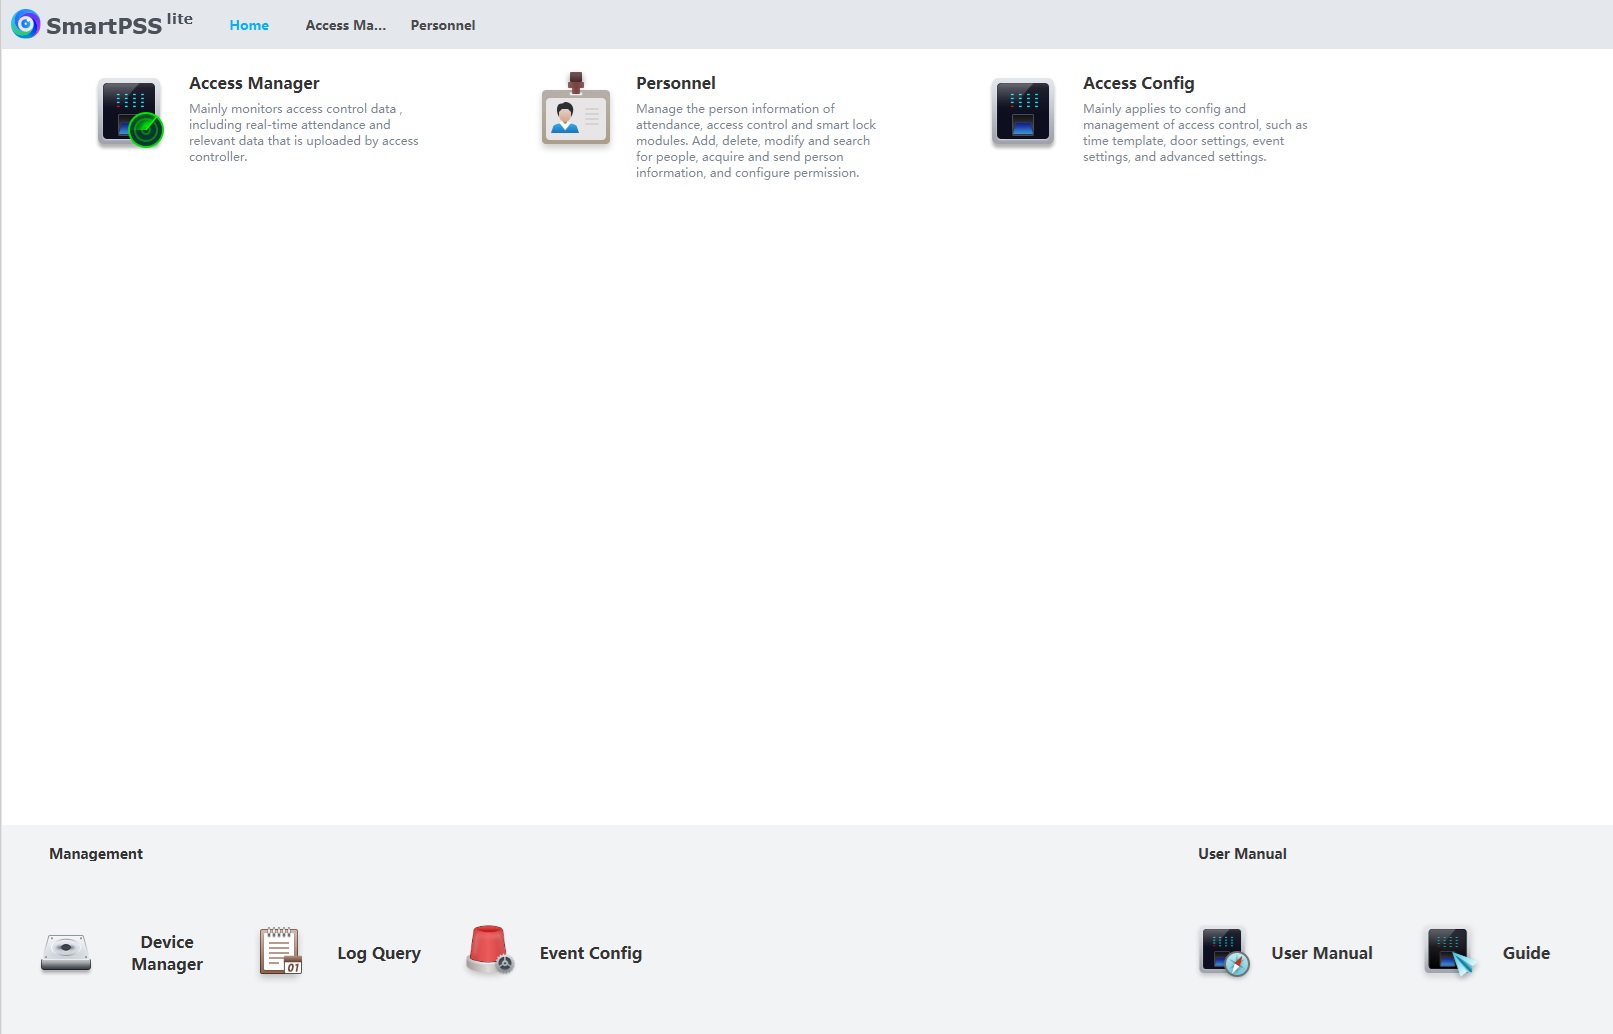
Task: Click the SmartPSS lite logo icon
Action: click(25, 24)
